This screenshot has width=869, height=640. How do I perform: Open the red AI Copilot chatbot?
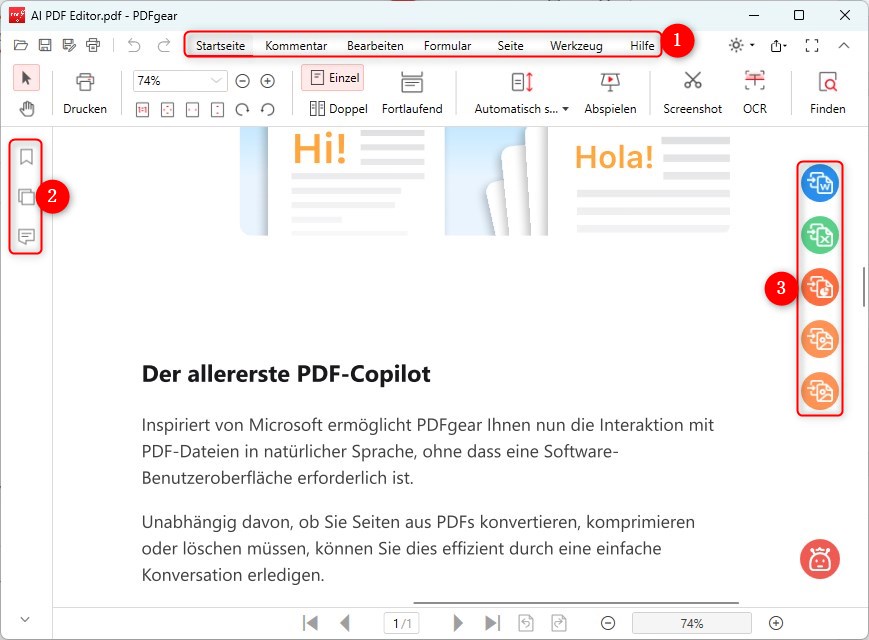820,559
